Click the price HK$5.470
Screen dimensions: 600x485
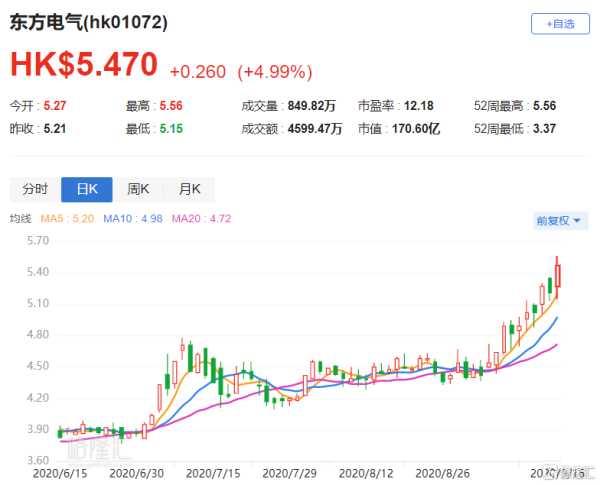click(x=84, y=64)
